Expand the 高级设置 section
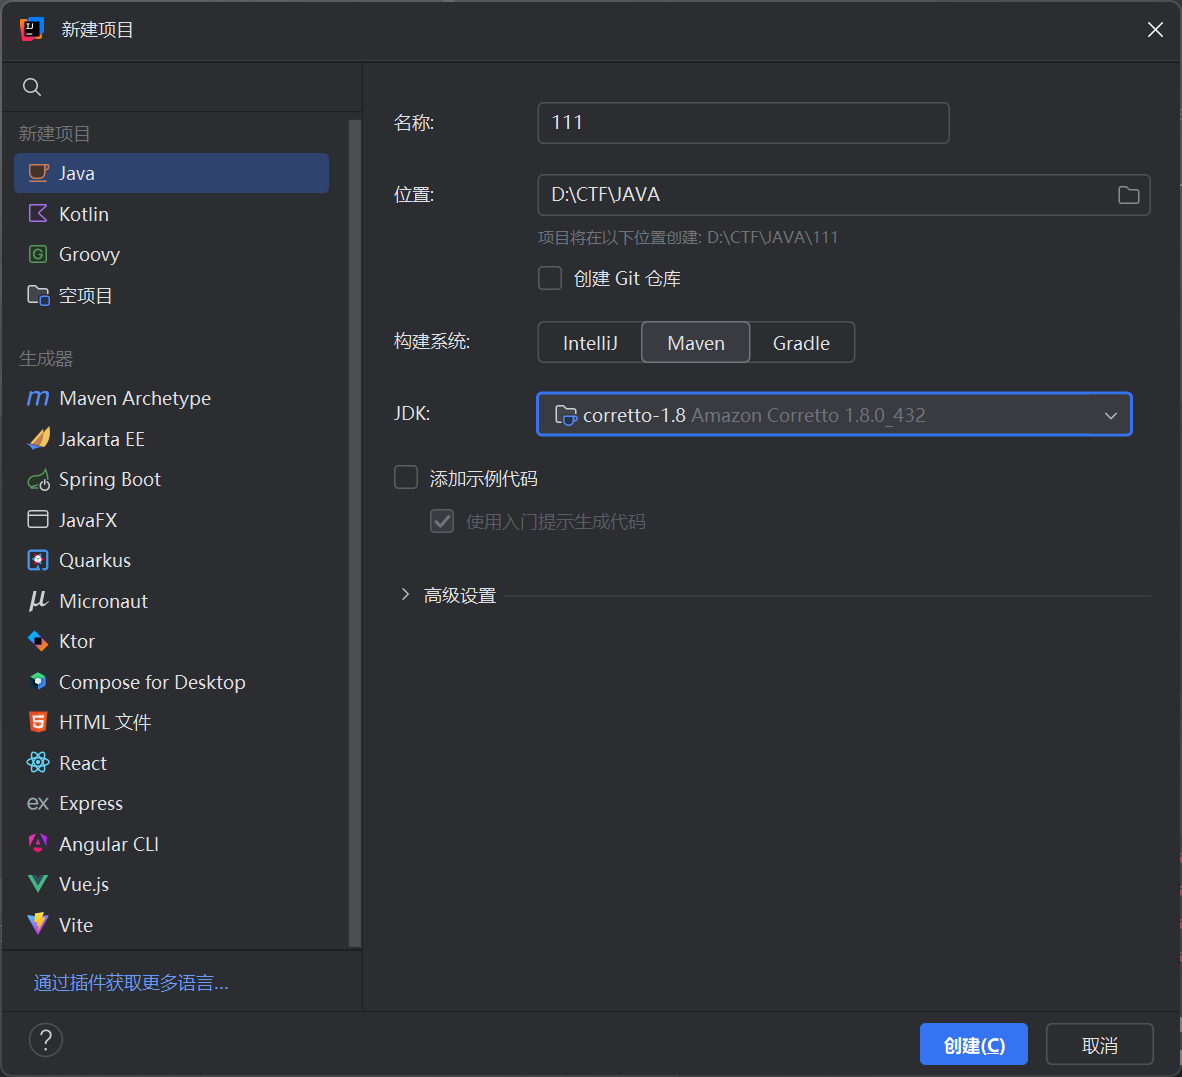Screen dimensions: 1182x1077 click(x=406, y=595)
